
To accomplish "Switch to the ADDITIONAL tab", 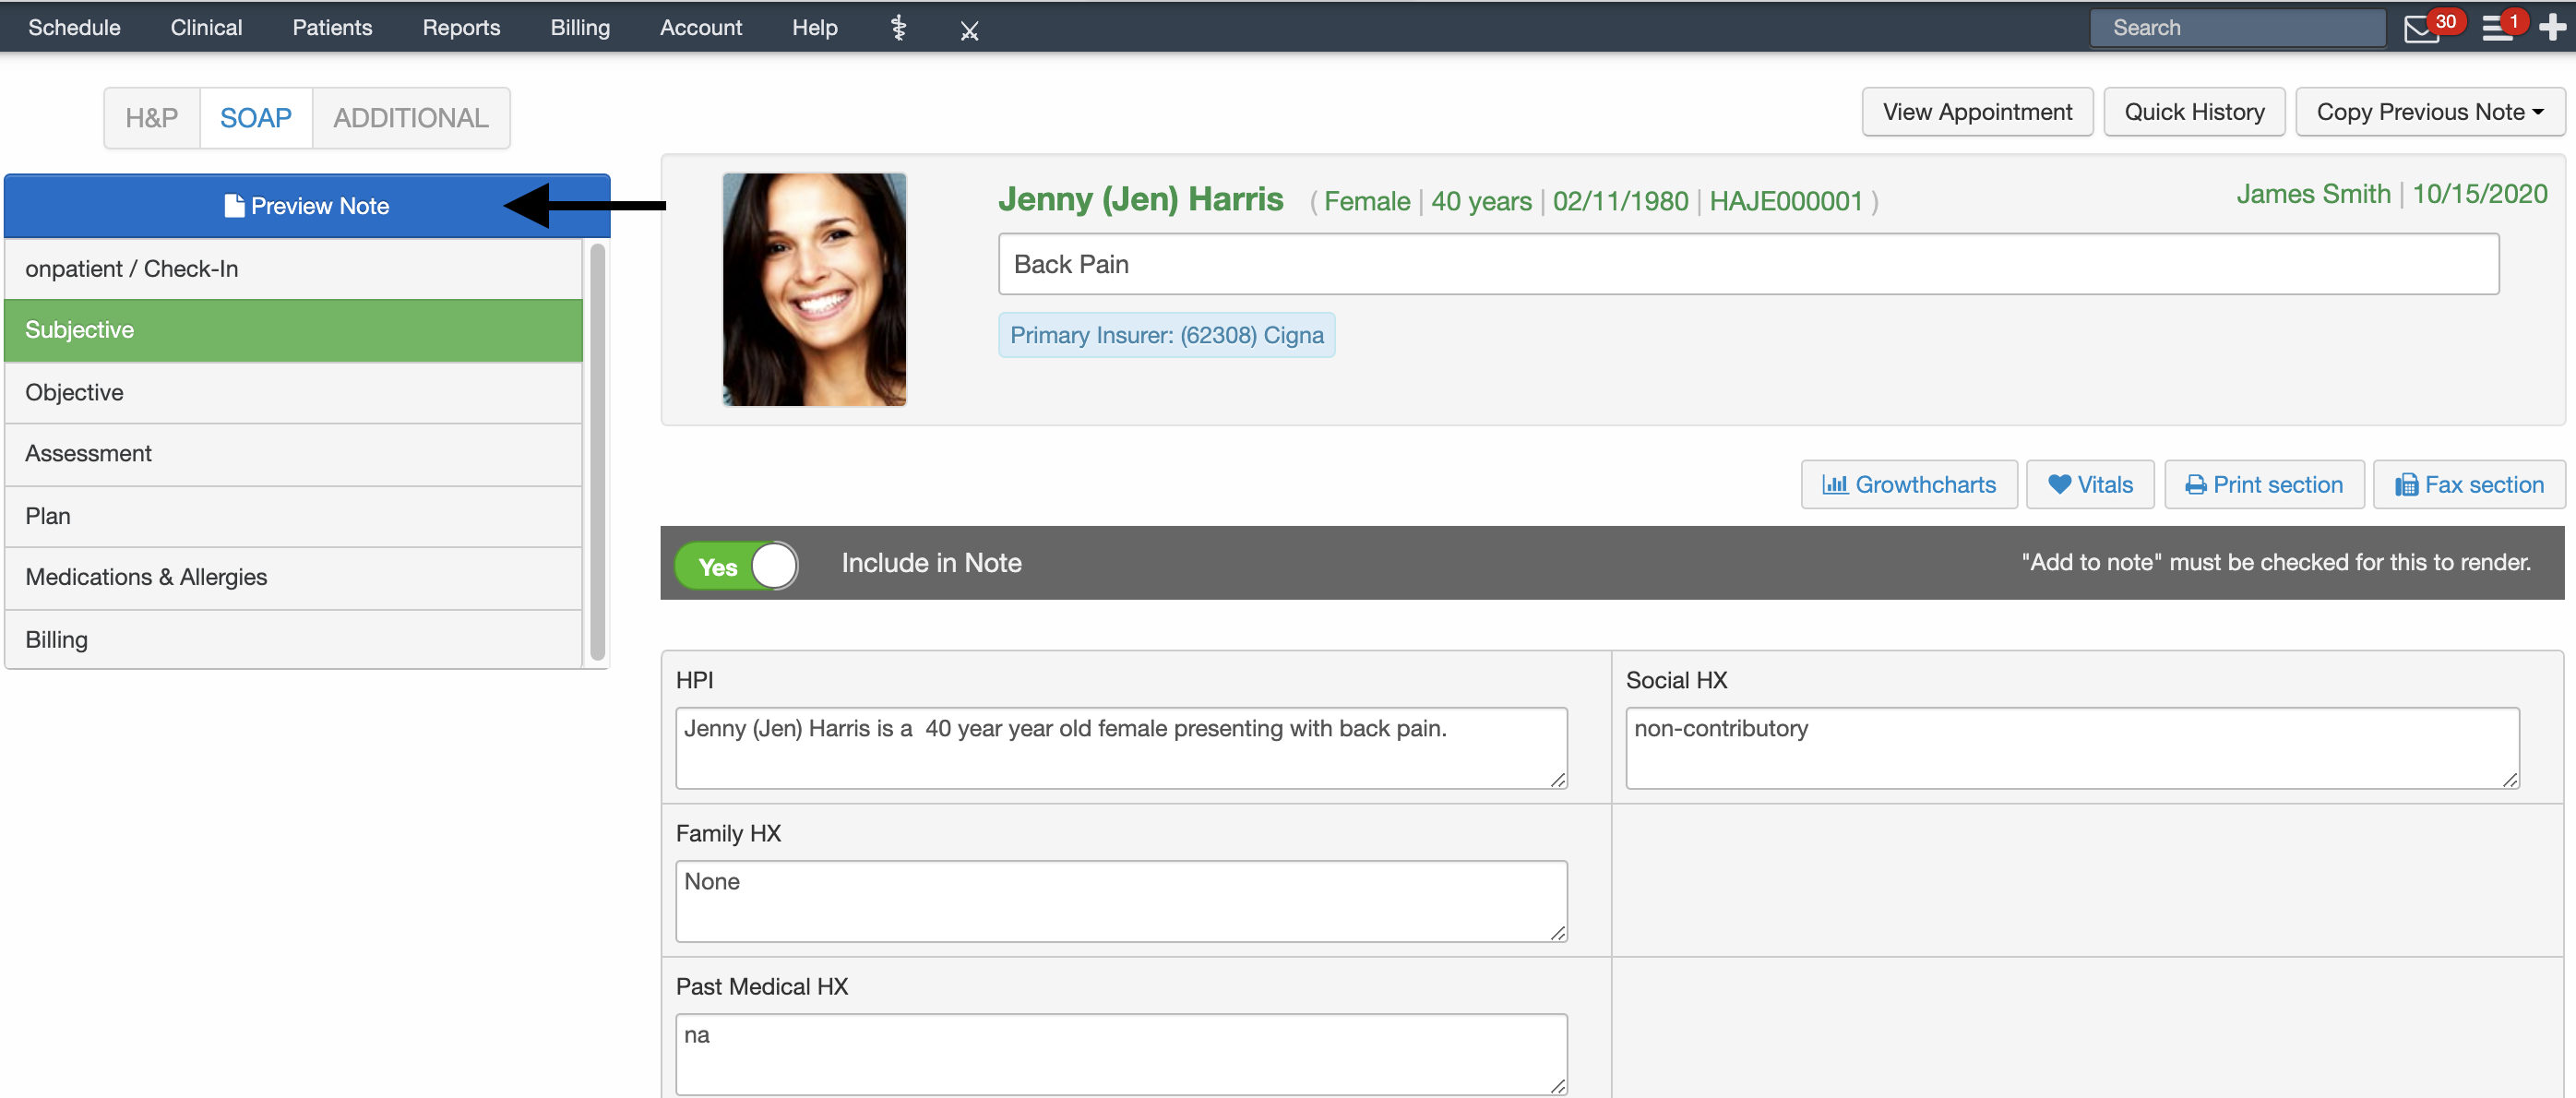I will click(411, 118).
